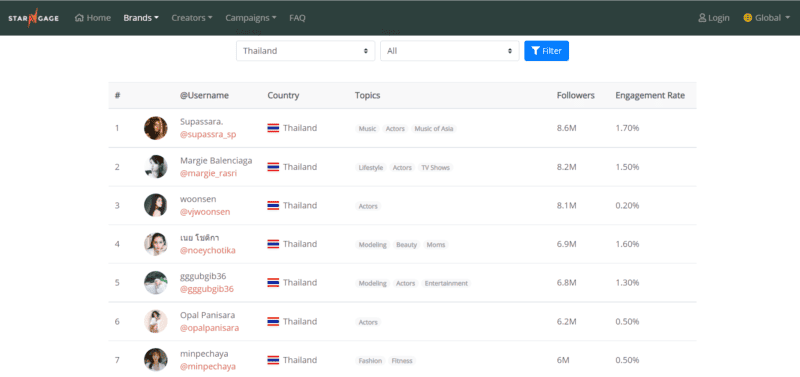This screenshot has width=800, height=377.
Task: Open woonsen's profile picture
Action: click(156, 205)
